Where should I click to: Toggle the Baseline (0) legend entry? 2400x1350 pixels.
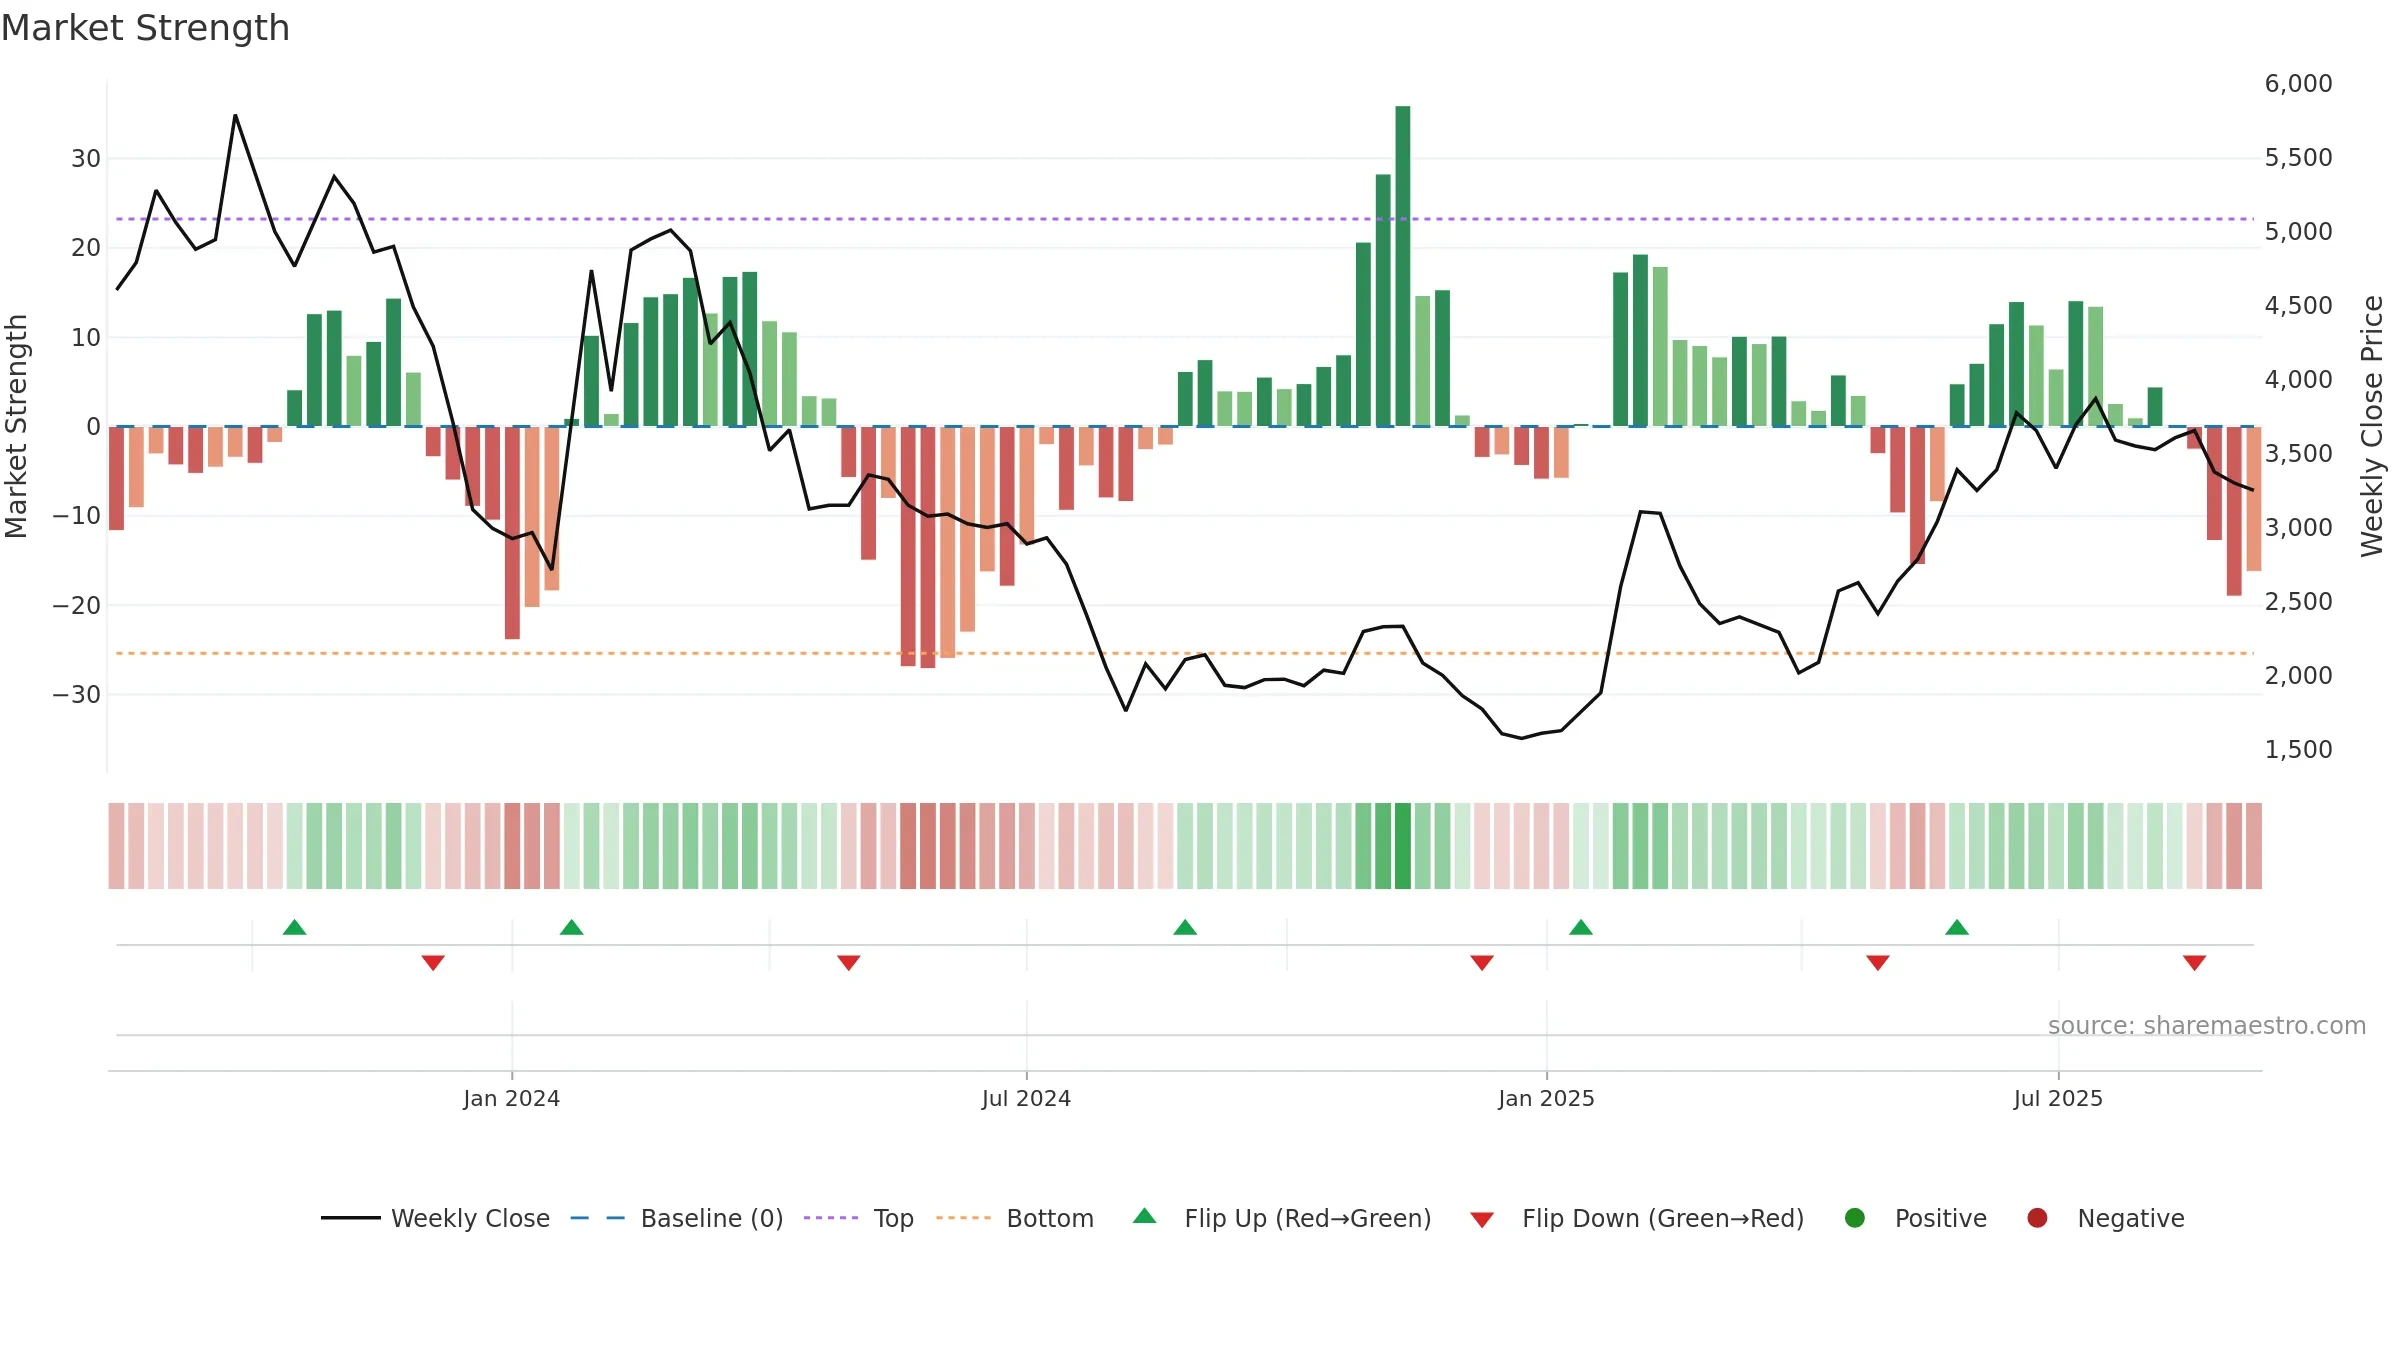[x=677, y=1218]
